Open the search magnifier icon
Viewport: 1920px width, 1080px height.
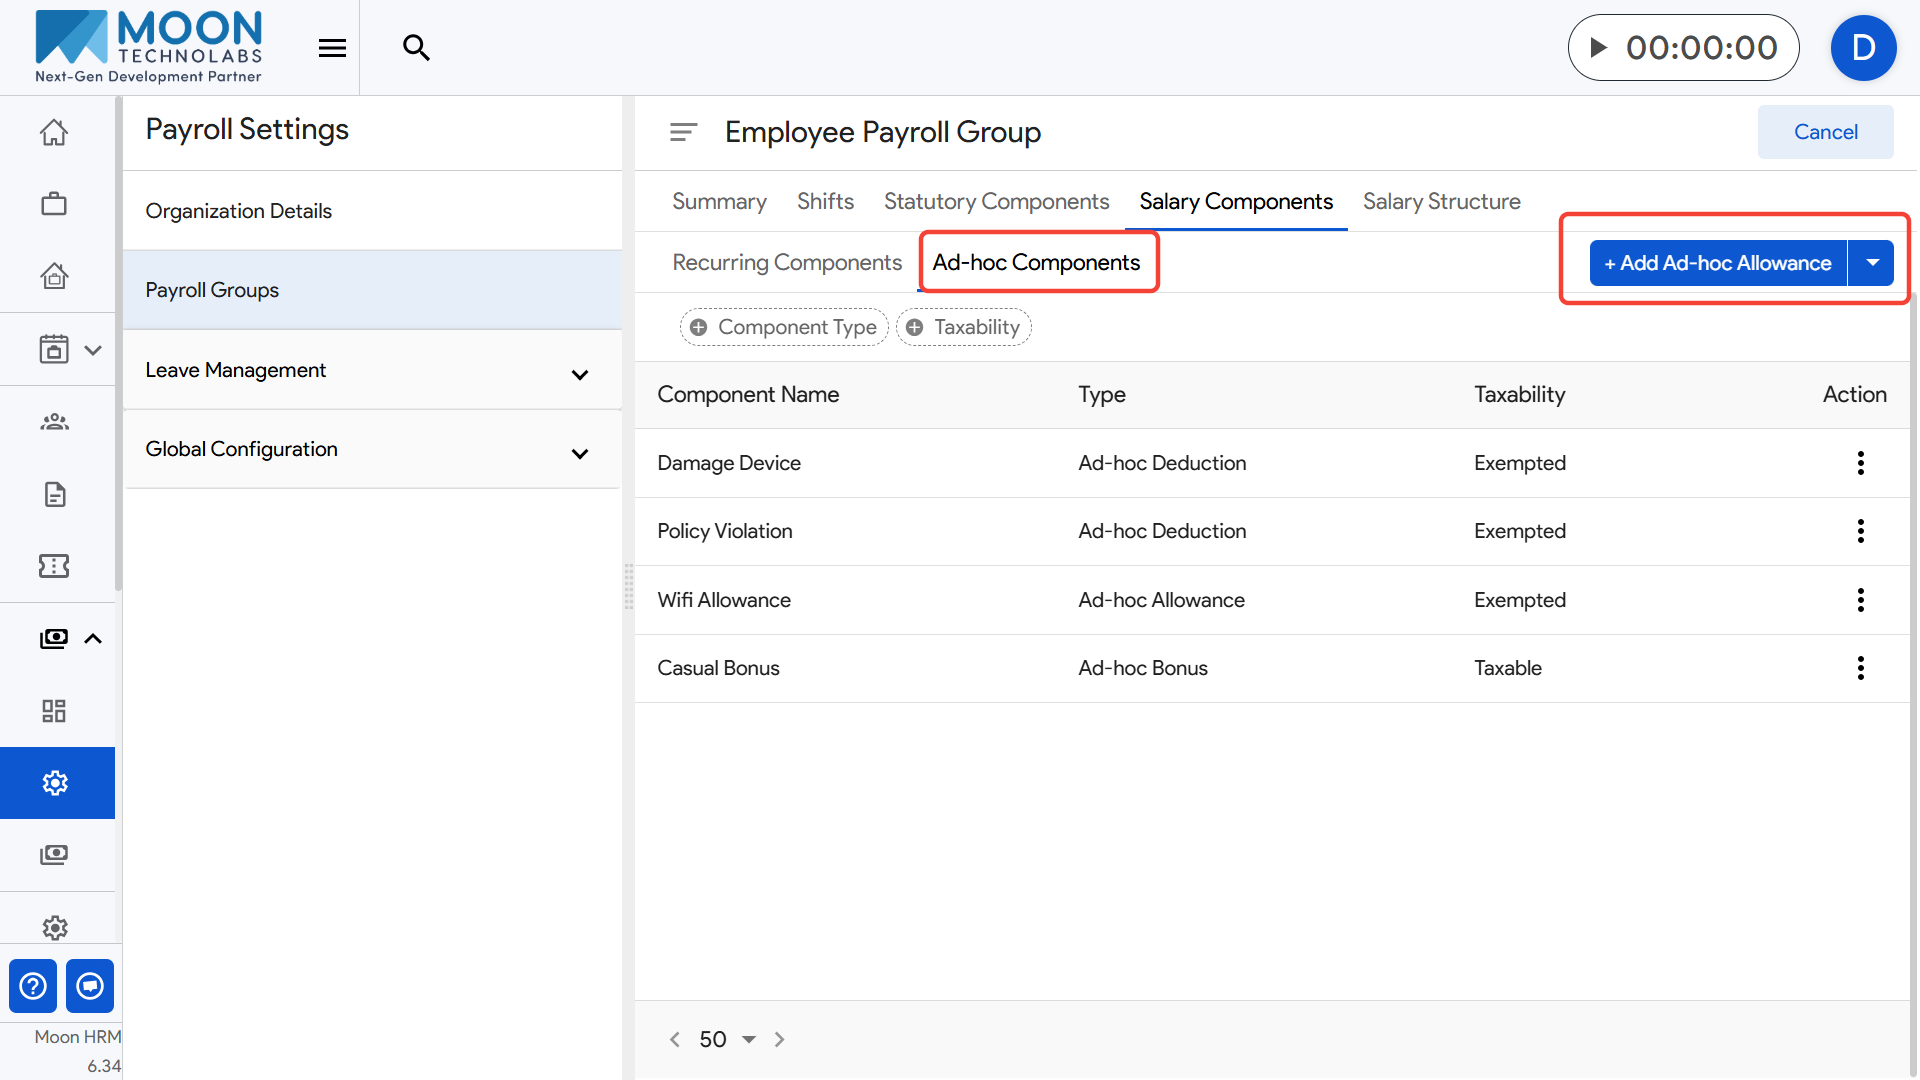pos(416,48)
